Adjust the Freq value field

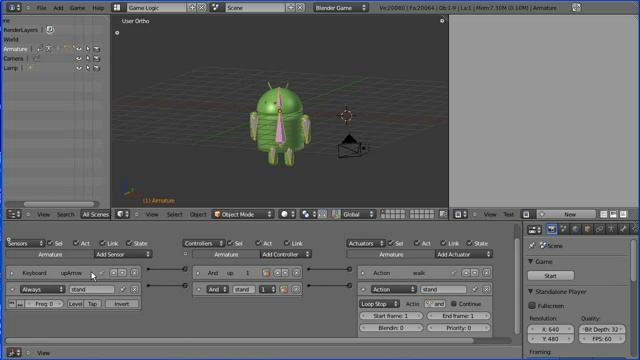[44, 304]
